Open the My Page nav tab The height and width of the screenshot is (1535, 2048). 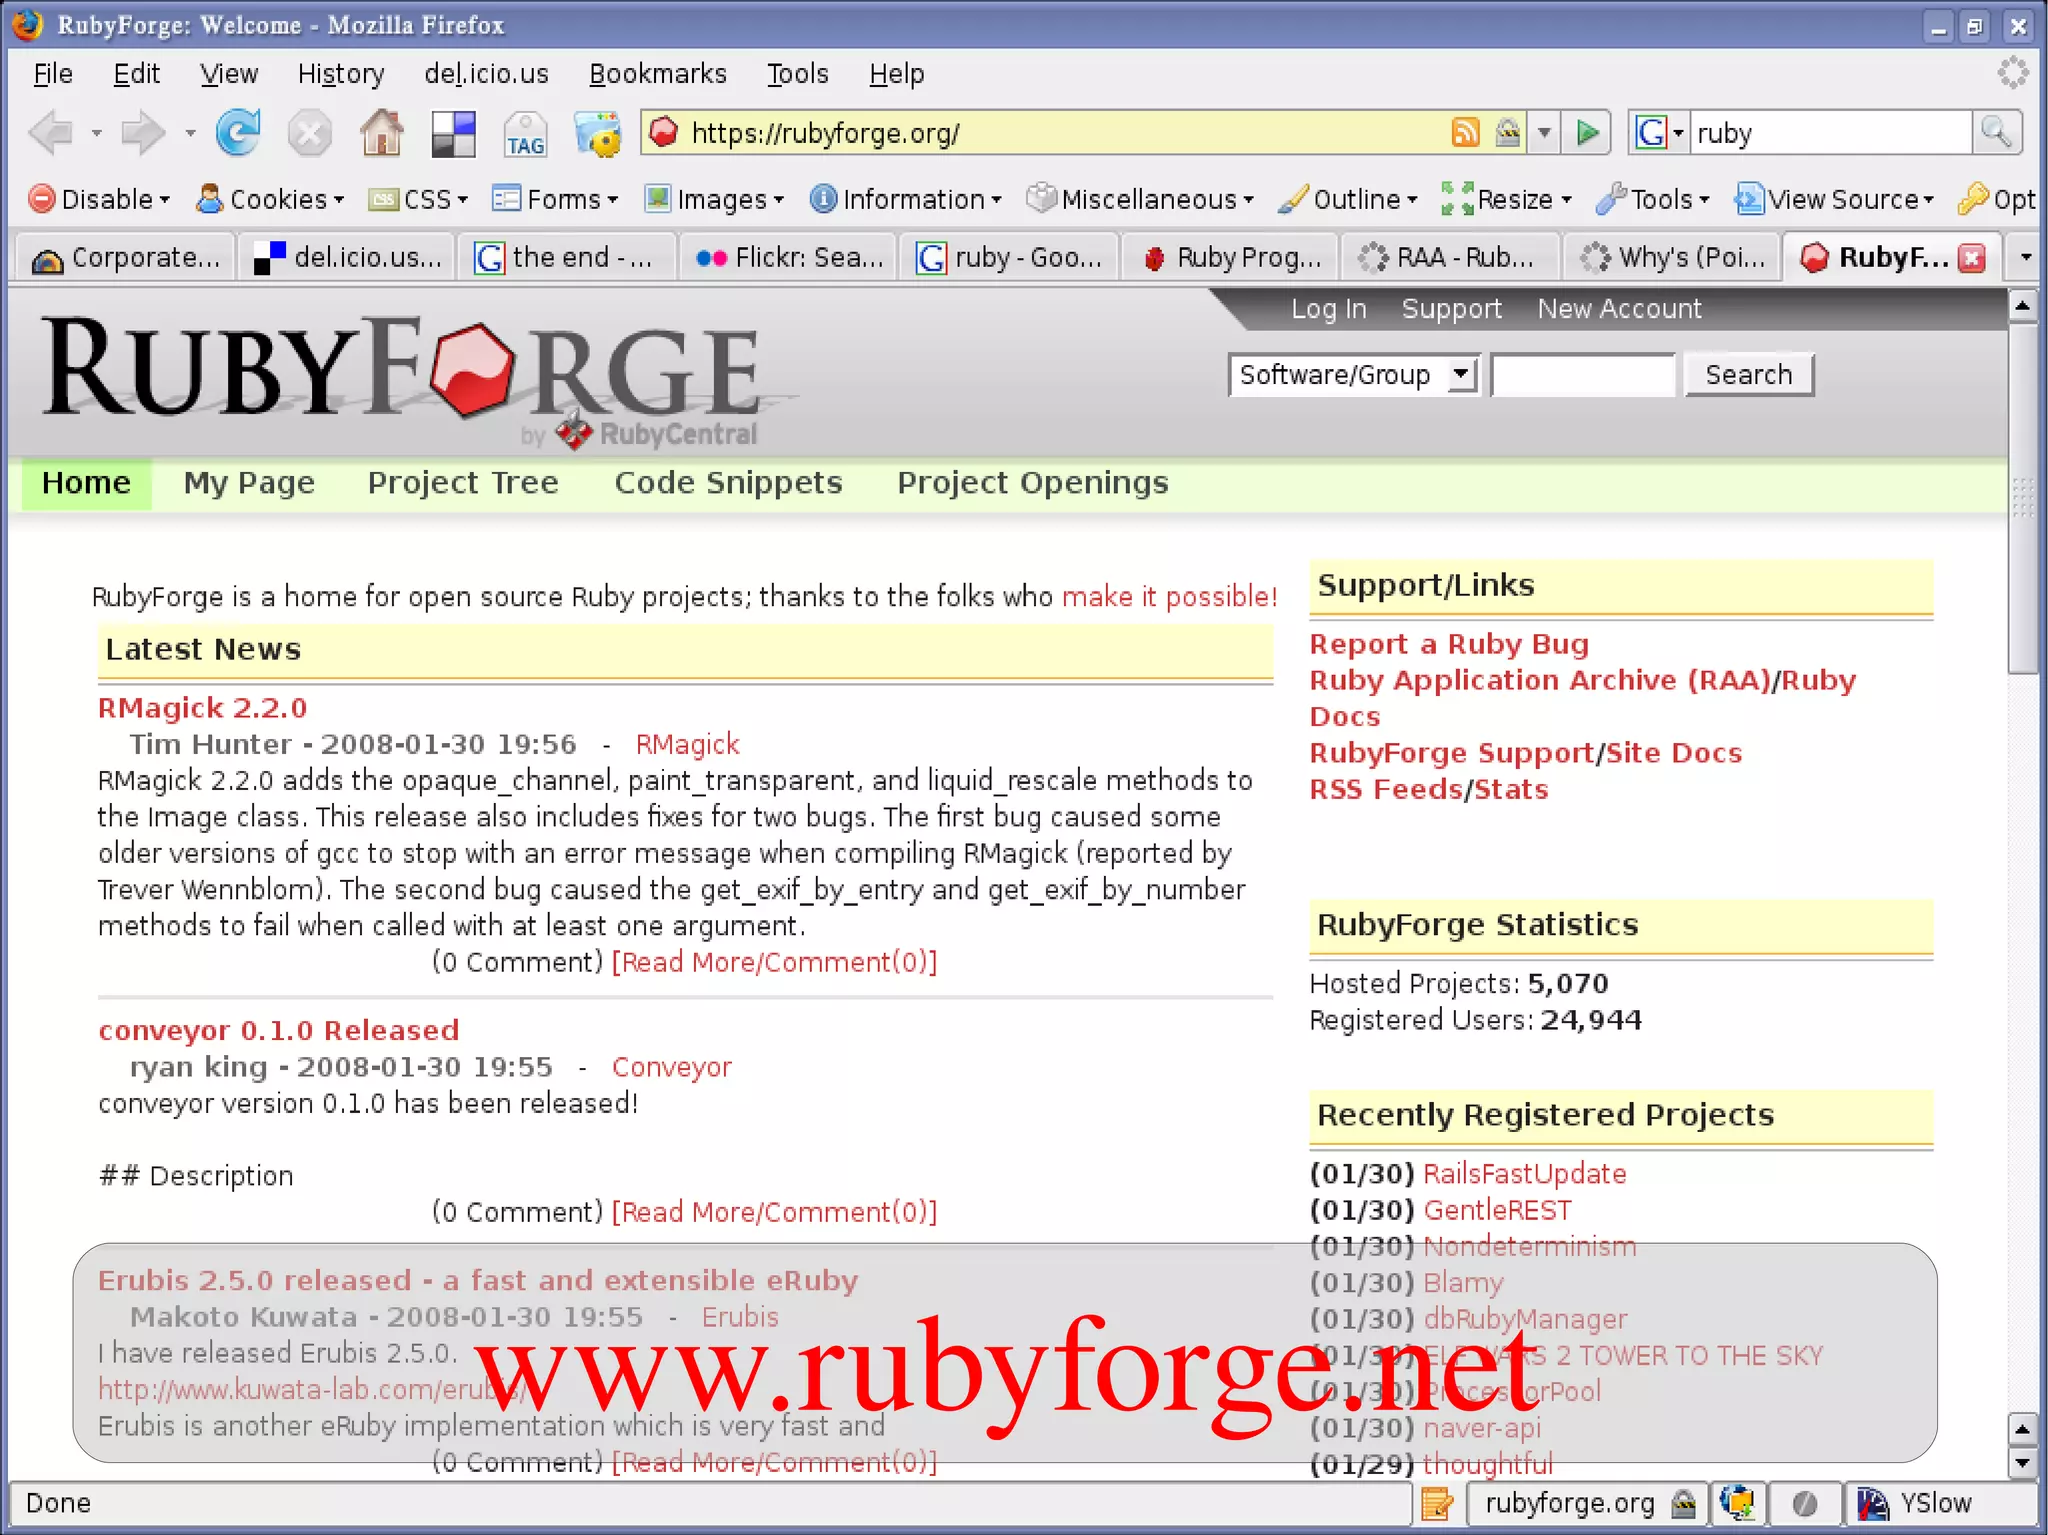click(249, 483)
